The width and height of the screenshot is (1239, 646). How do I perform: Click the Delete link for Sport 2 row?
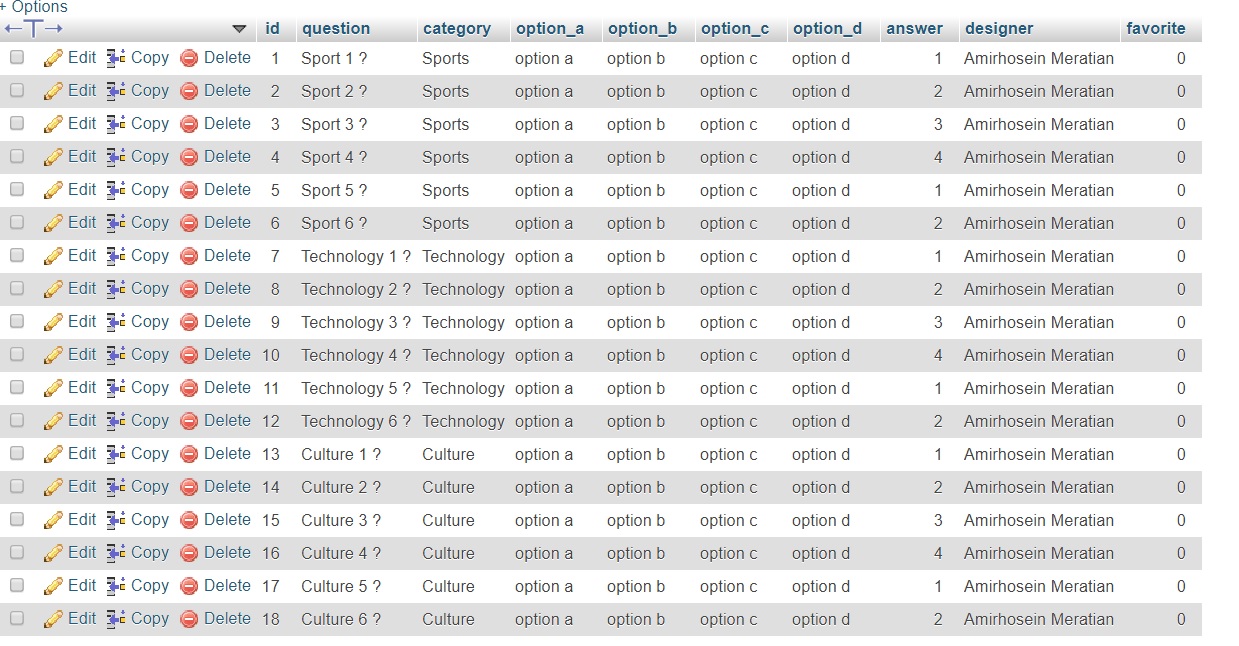tap(227, 91)
